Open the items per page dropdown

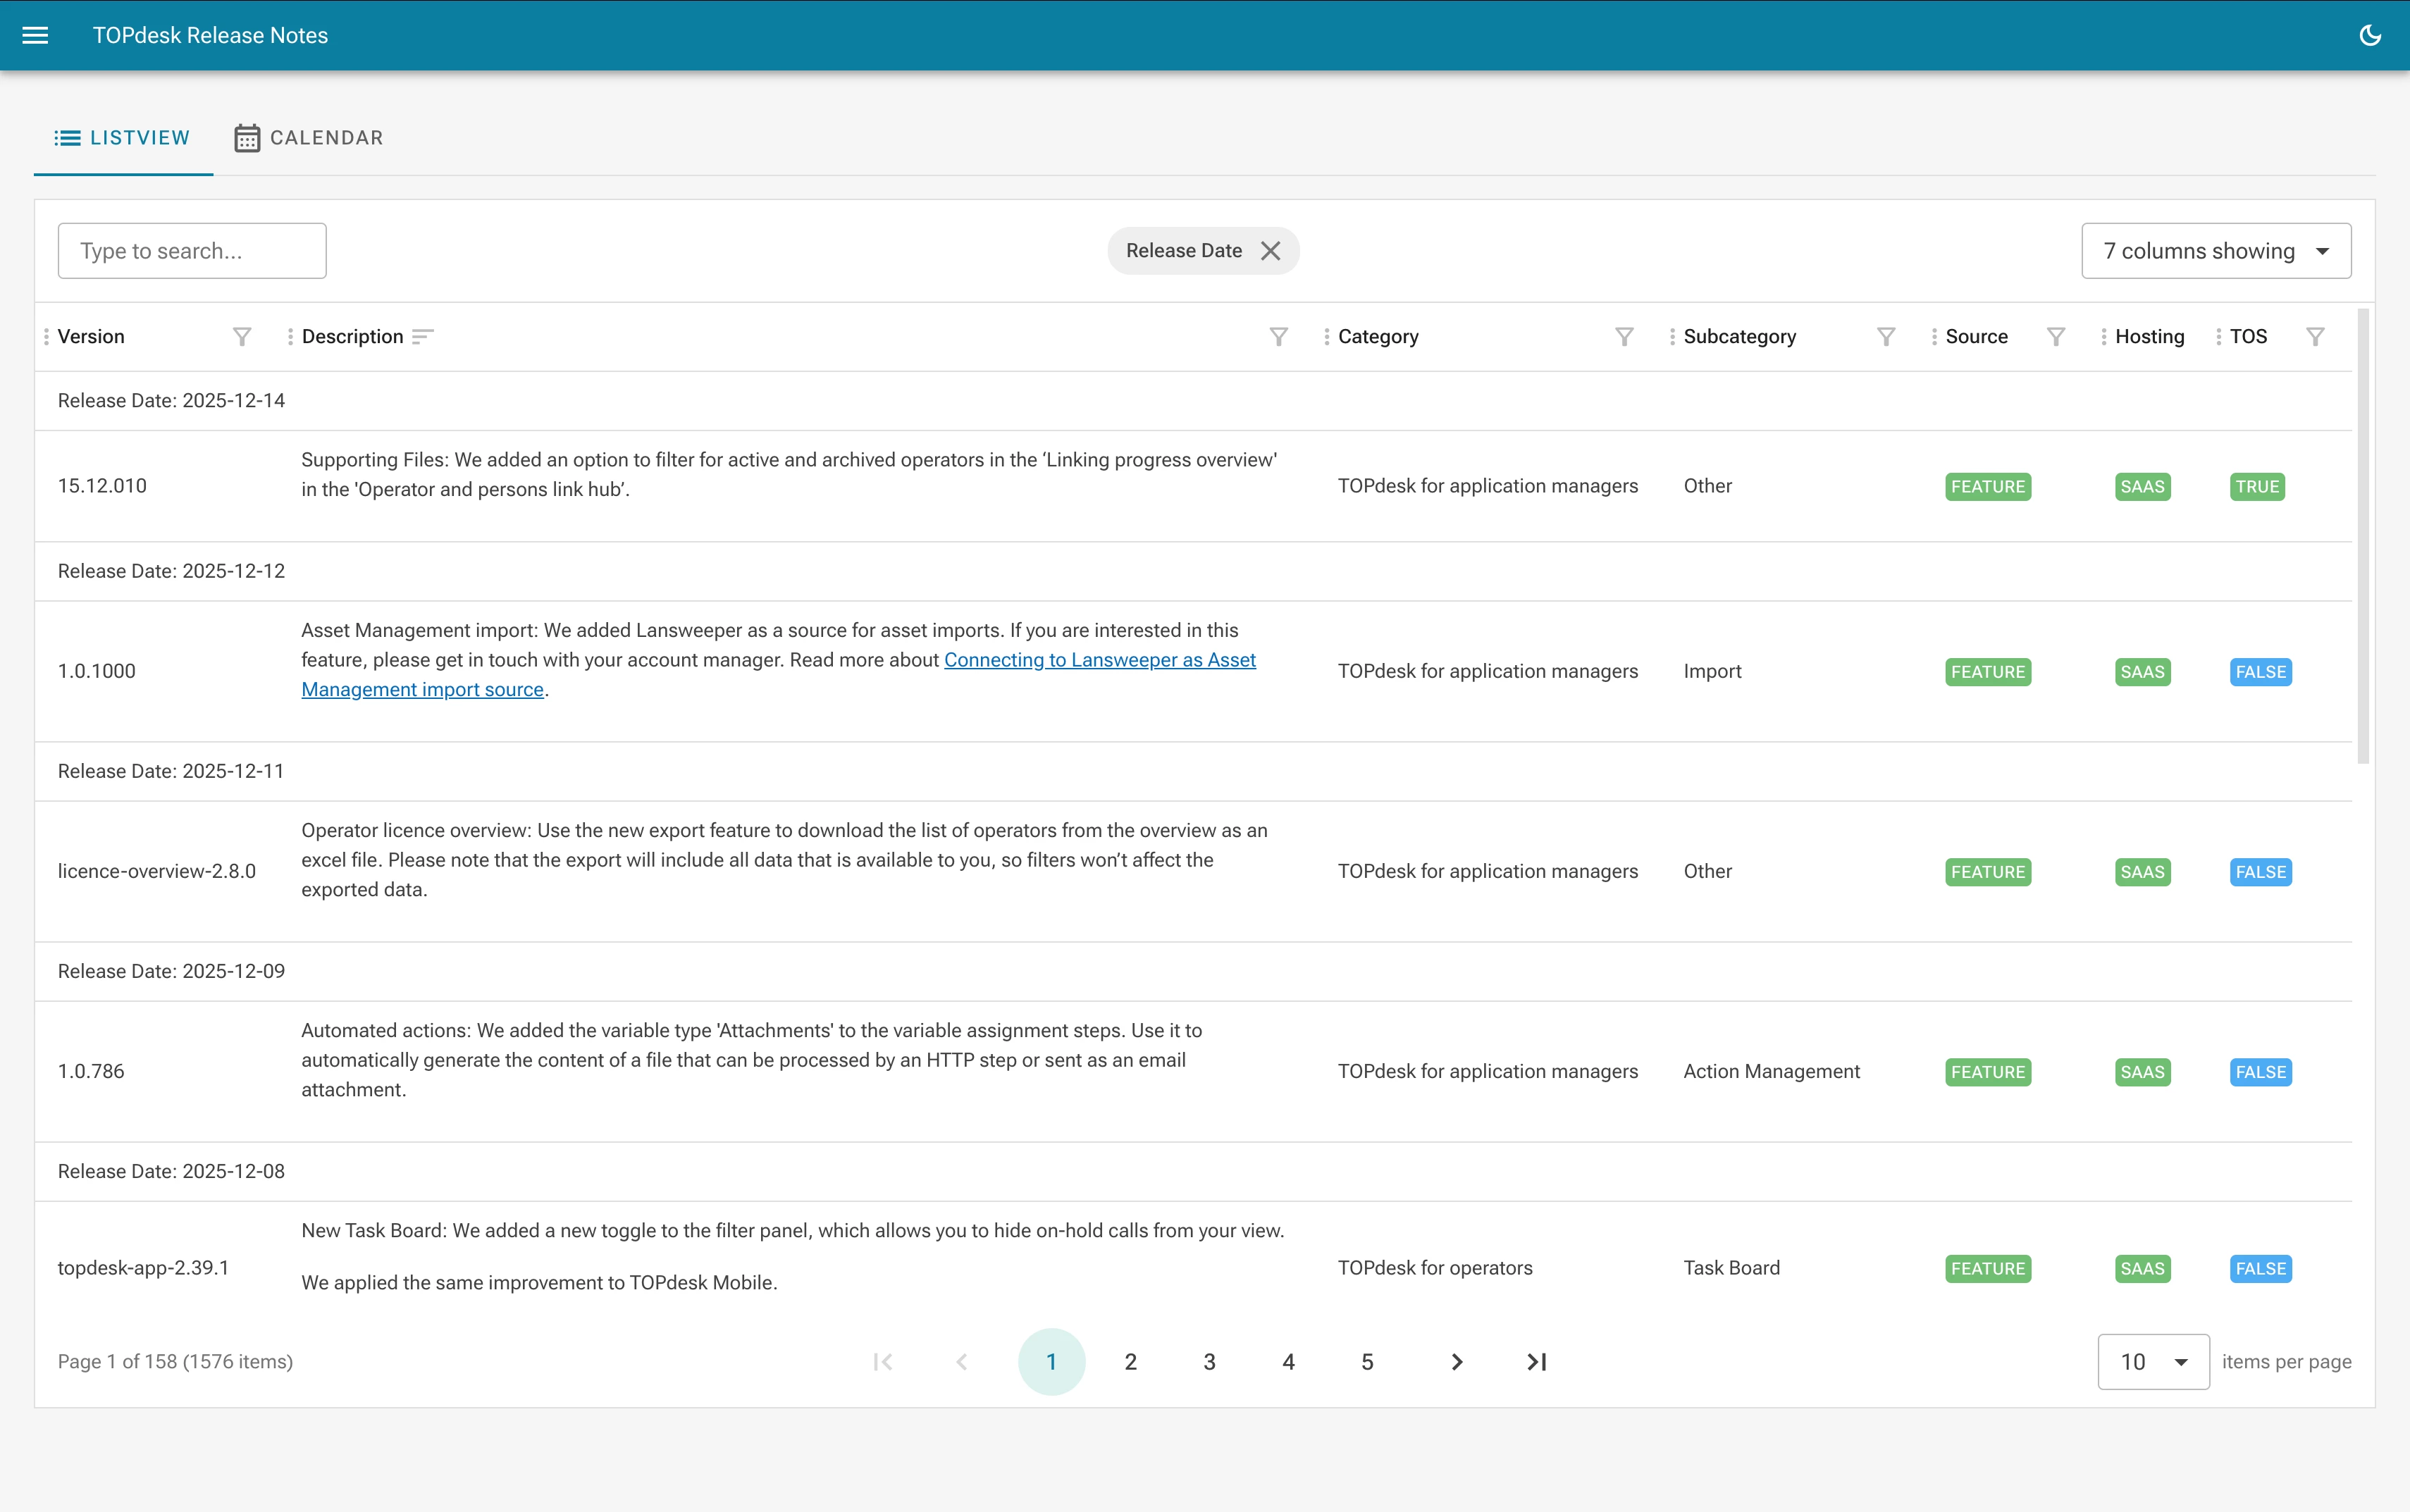[2153, 1362]
